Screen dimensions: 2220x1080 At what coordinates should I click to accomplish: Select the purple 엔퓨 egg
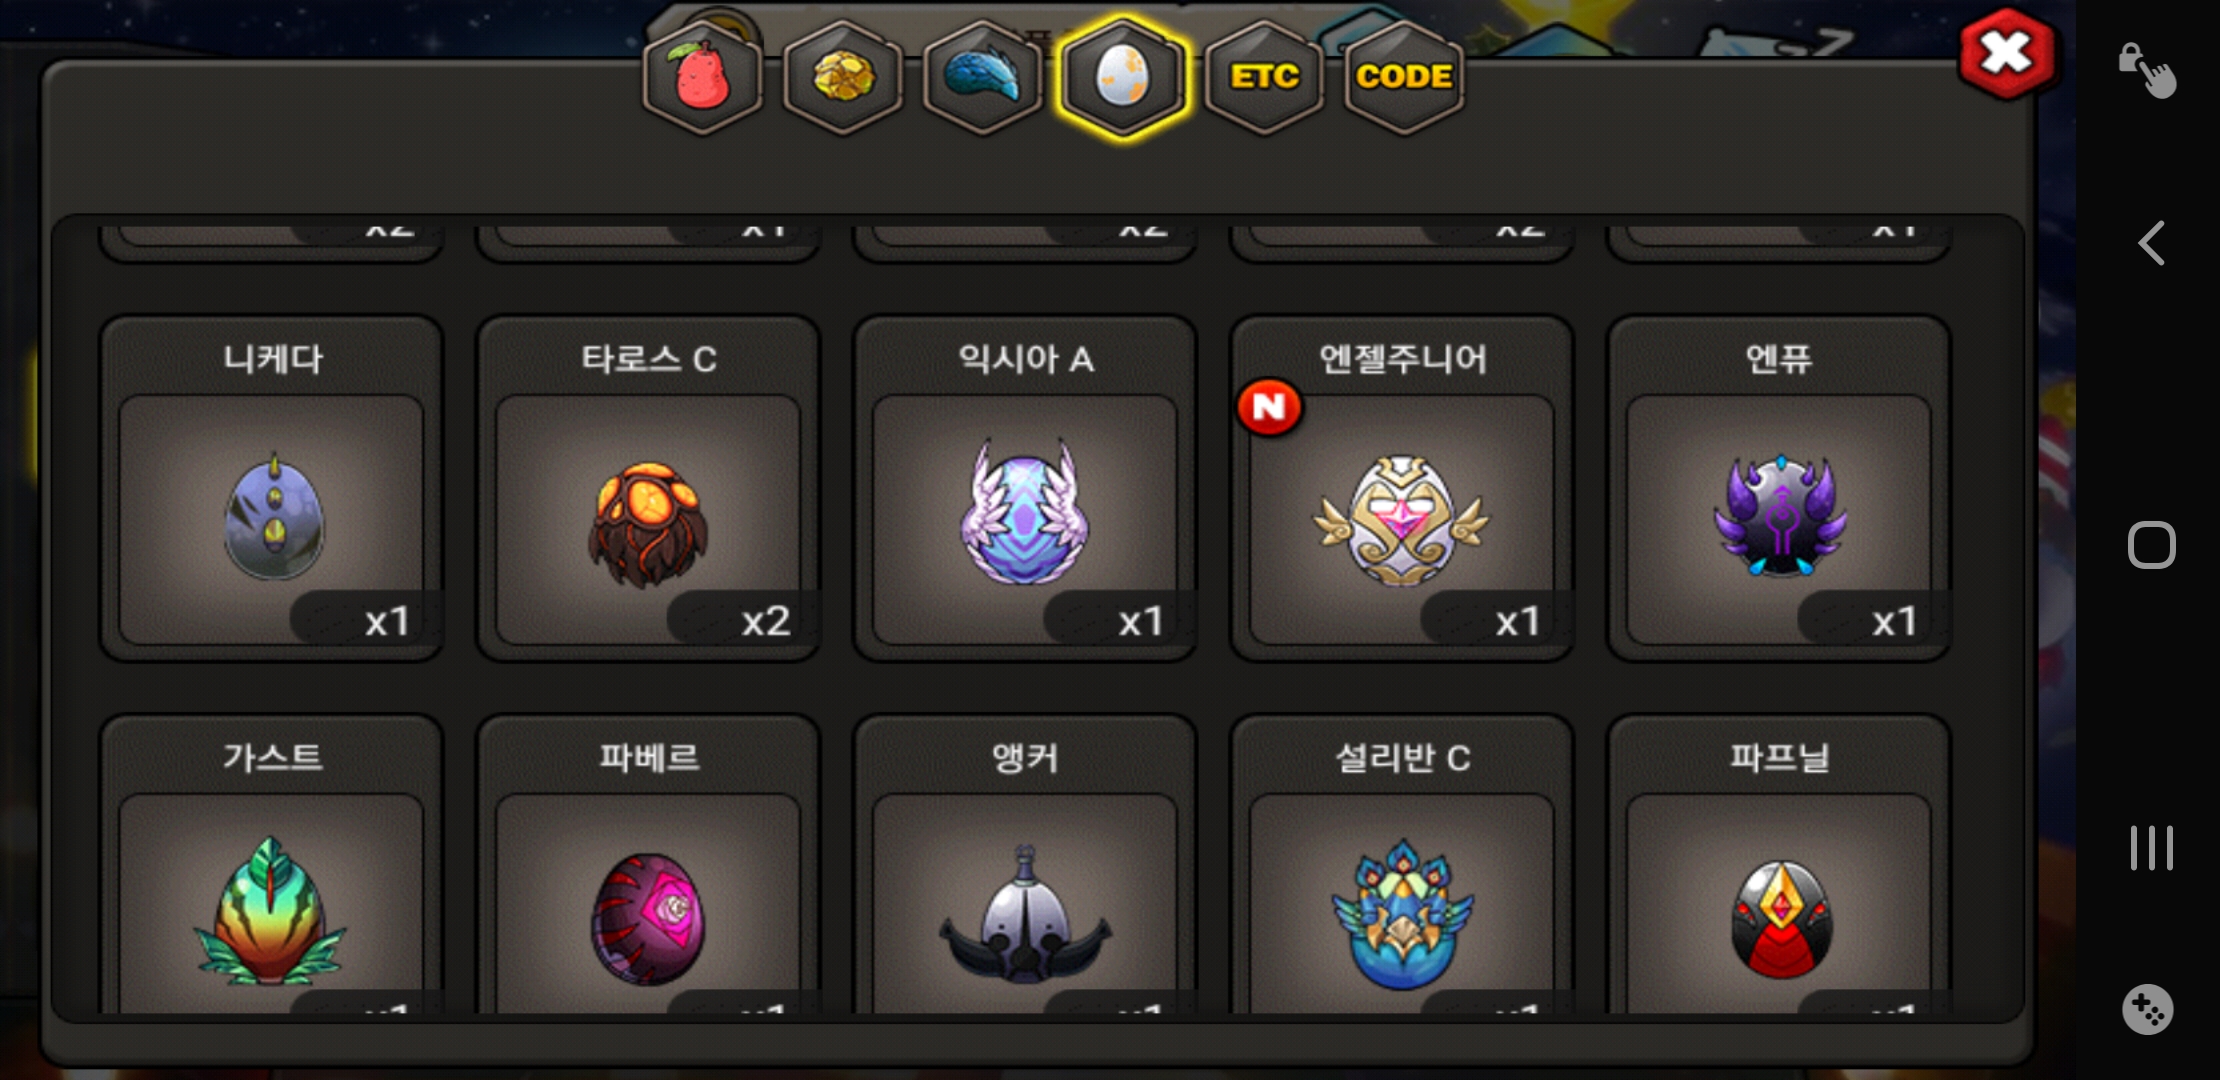[1779, 489]
